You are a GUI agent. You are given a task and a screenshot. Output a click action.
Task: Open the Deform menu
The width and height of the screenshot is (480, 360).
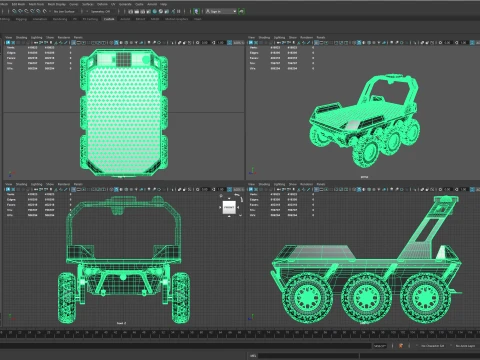tap(102, 4)
